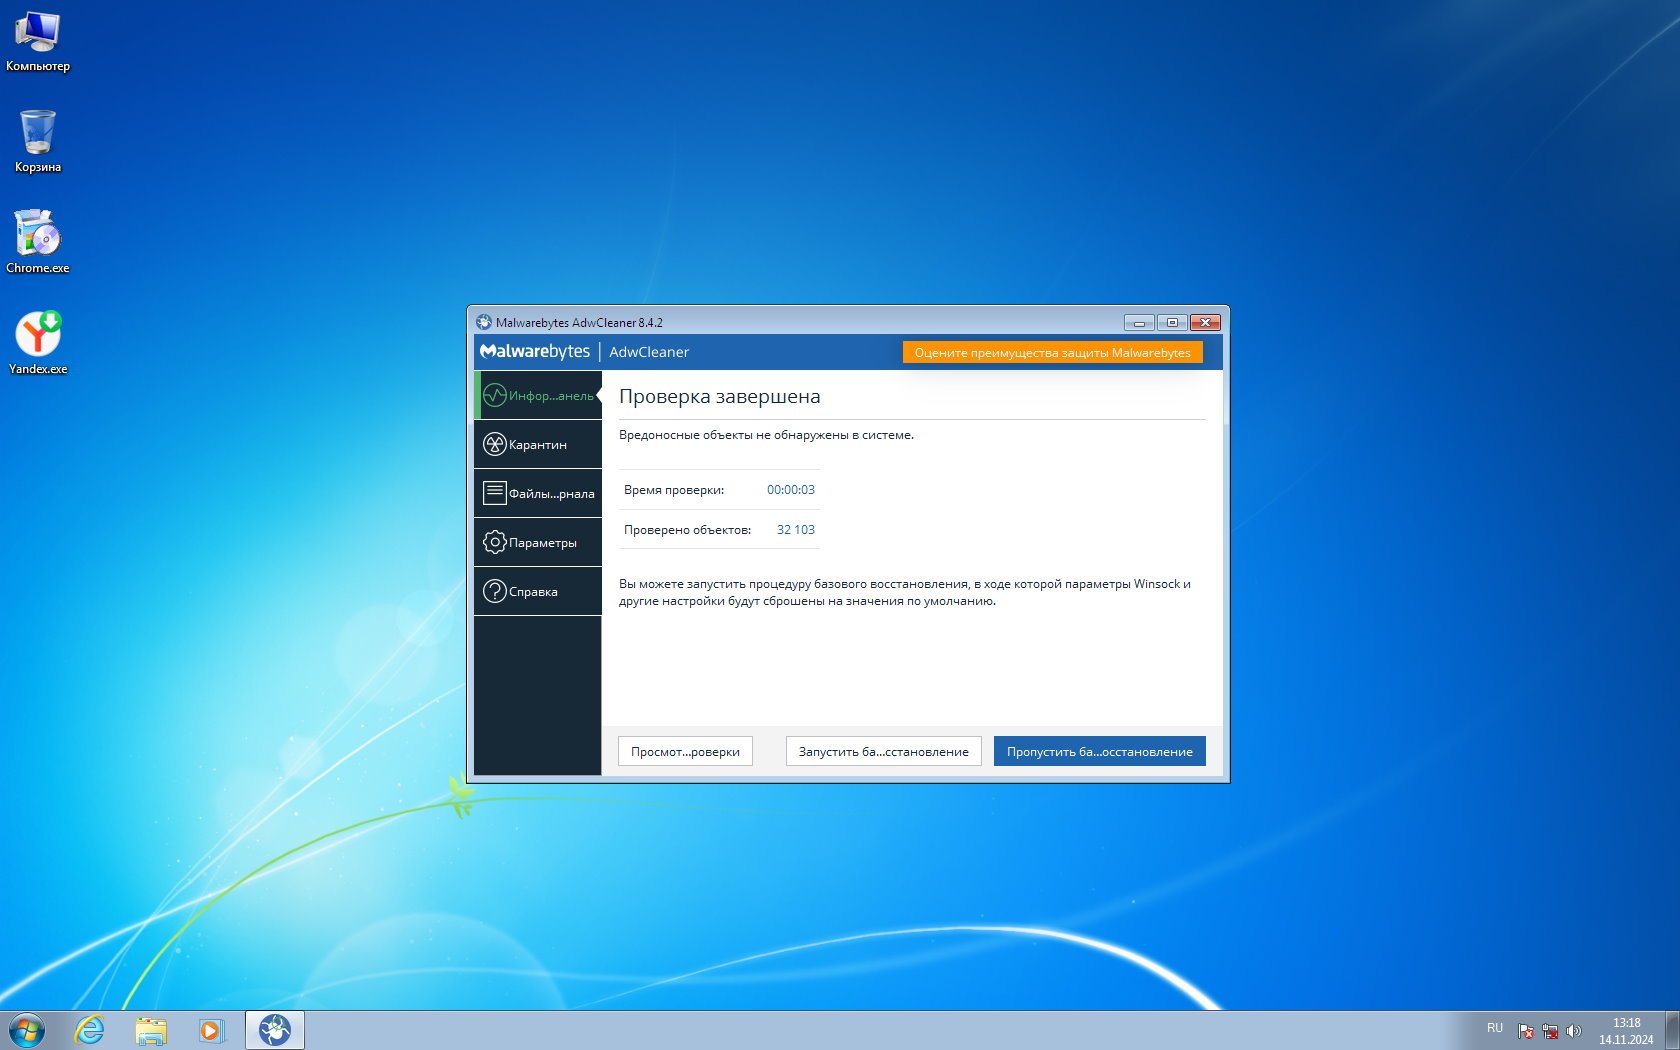Open Параметры settings gear in sidebar
This screenshot has height=1050, width=1680.
click(537, 542)
